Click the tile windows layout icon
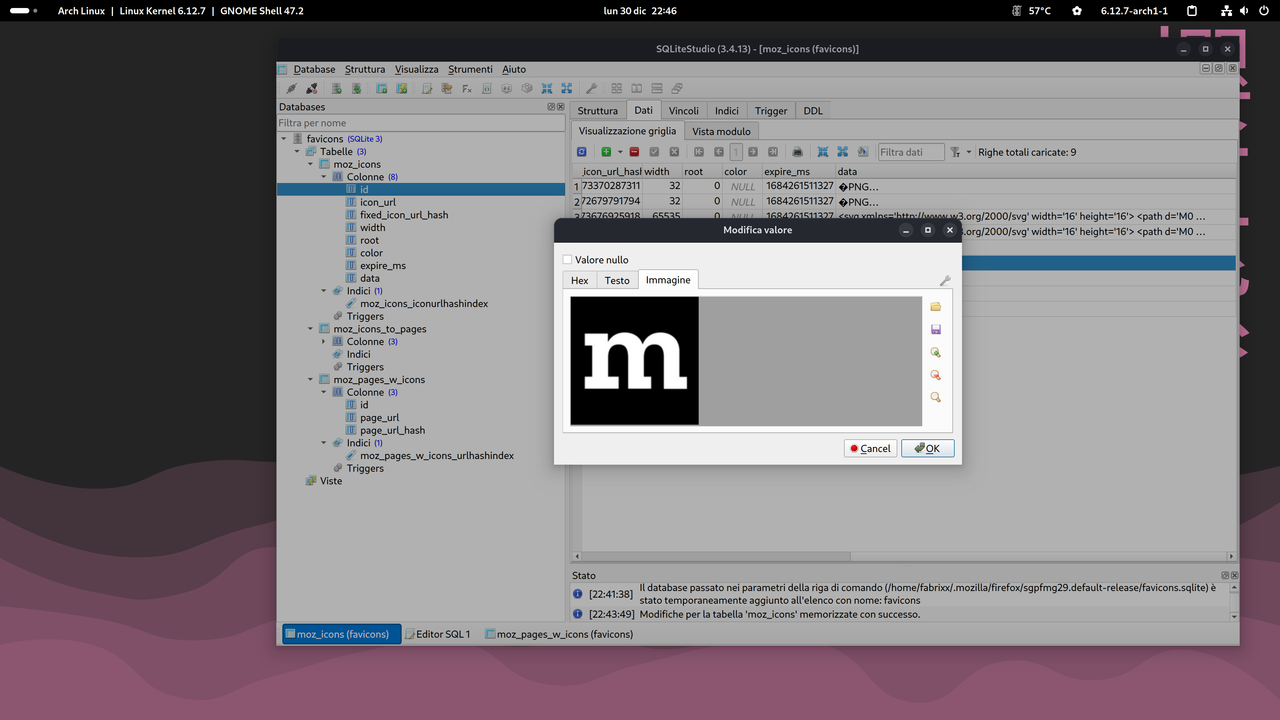1280x720 pixels. [x=617, y=88]
